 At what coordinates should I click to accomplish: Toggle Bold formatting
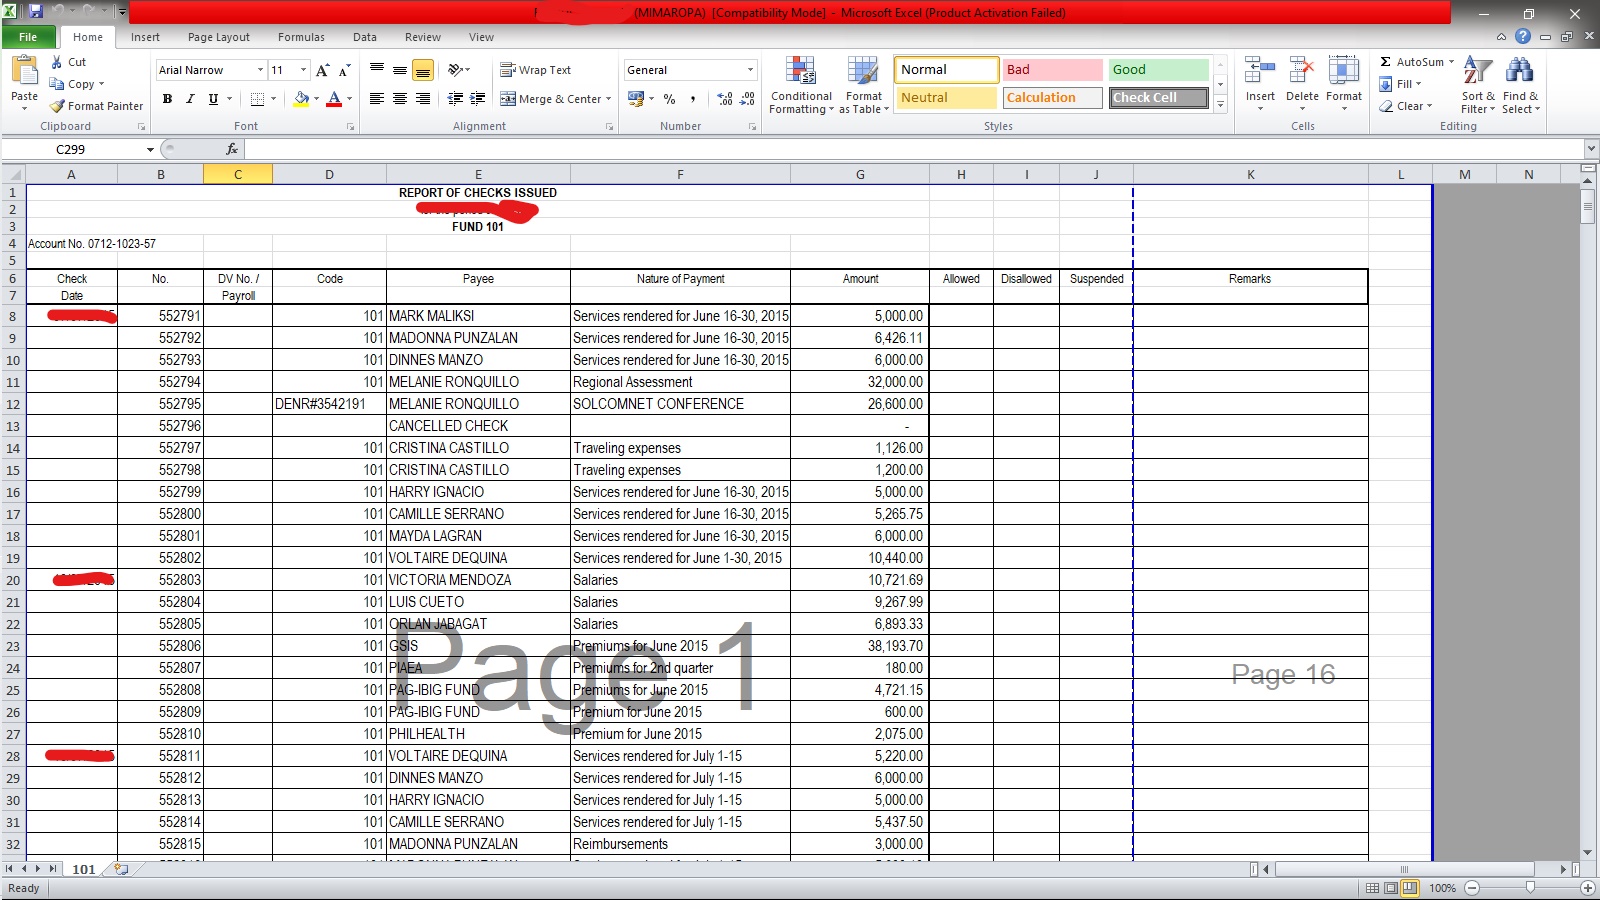[167, 99]
